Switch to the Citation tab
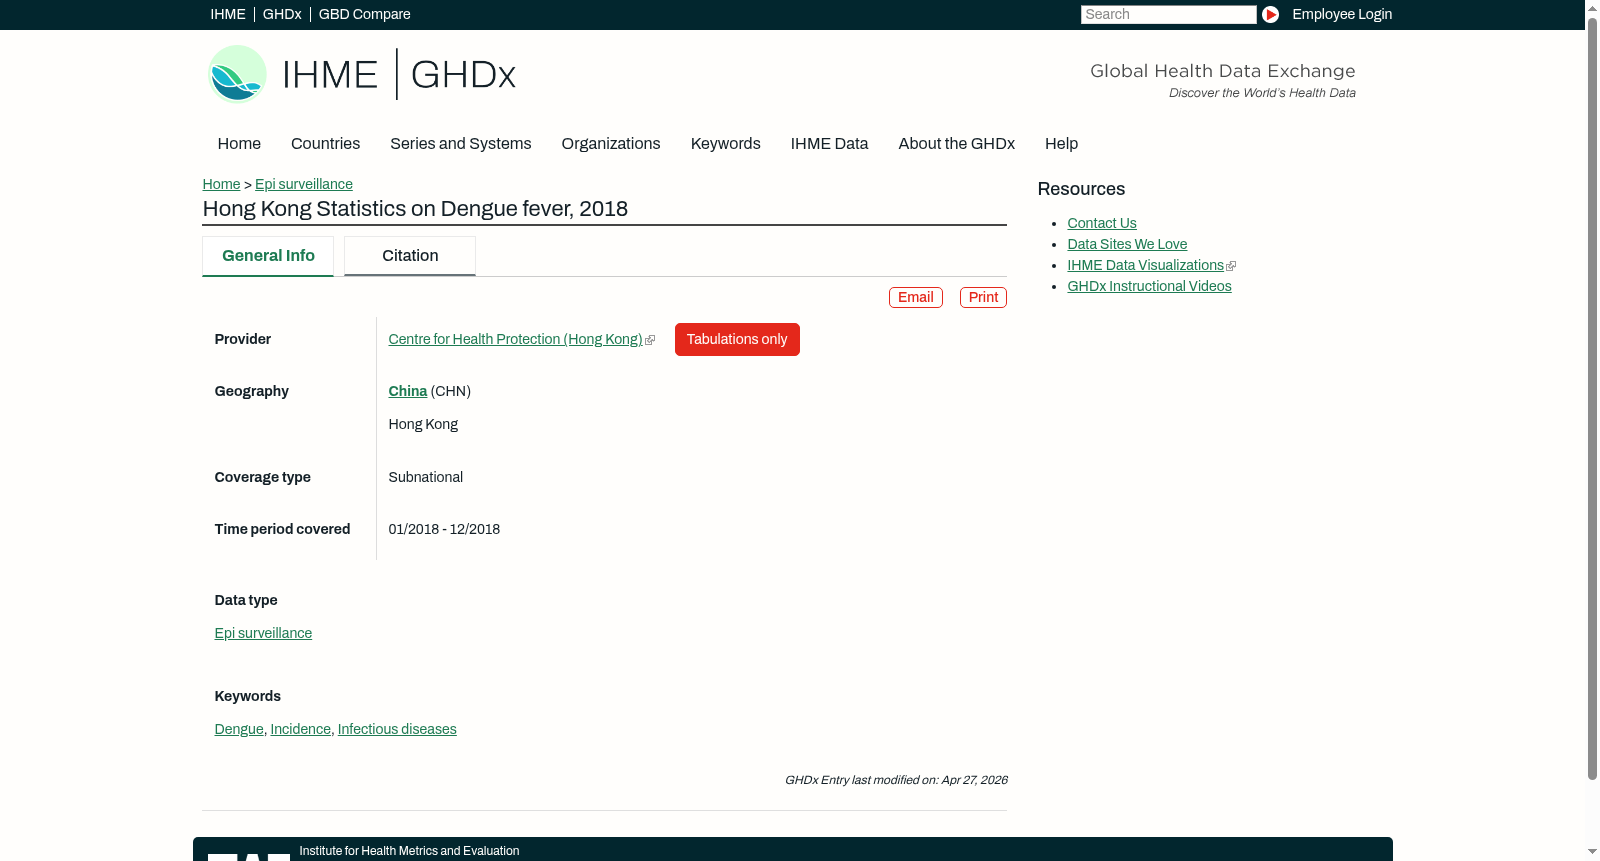1600x861 pixels. tap(410, 256)
